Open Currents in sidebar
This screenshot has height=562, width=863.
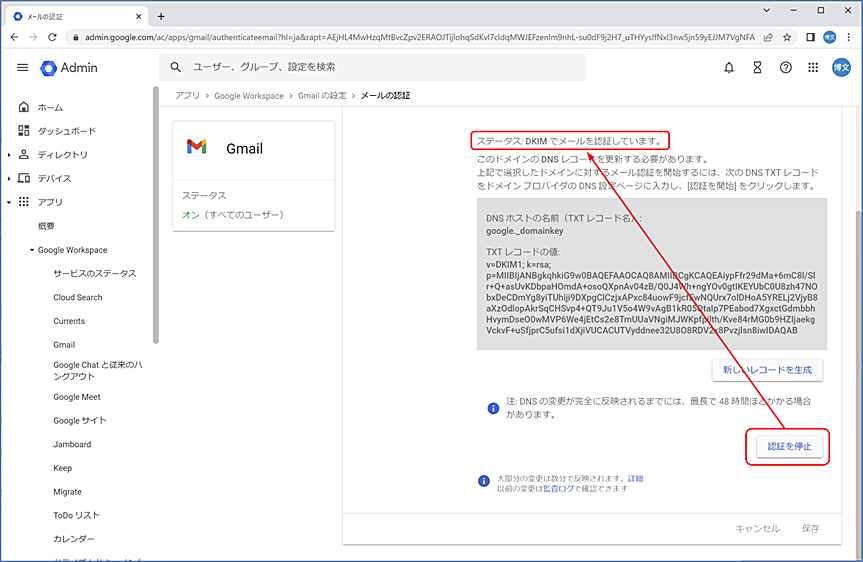pos(69,321)
